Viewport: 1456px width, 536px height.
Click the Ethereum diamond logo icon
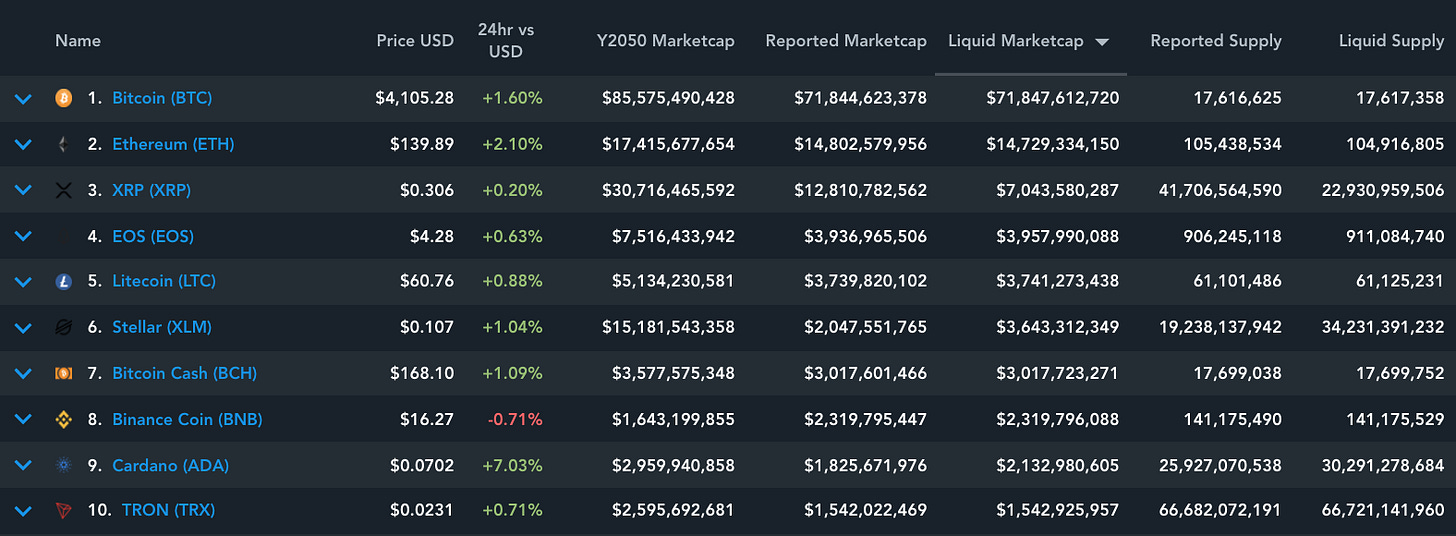pyautogui.click(x=64, y=144)
